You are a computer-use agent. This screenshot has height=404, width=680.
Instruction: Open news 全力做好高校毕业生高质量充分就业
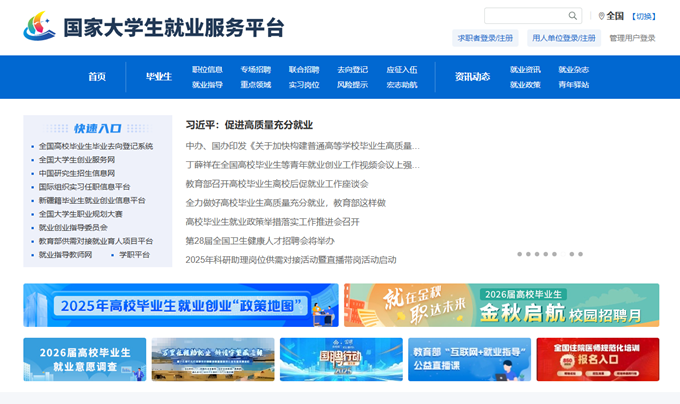coord(285,203)
